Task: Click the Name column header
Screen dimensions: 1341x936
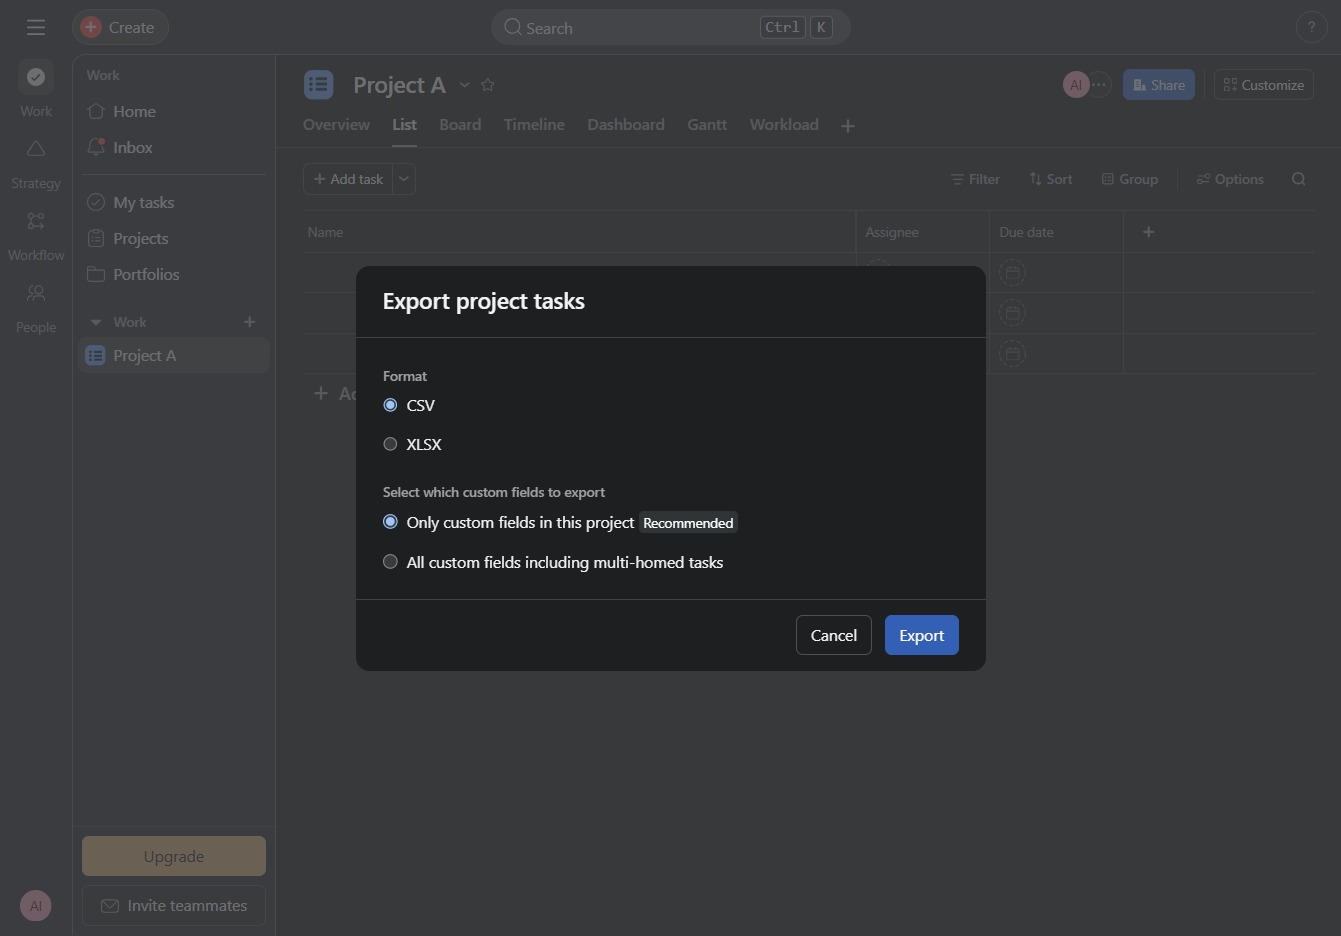Action: 579,232
